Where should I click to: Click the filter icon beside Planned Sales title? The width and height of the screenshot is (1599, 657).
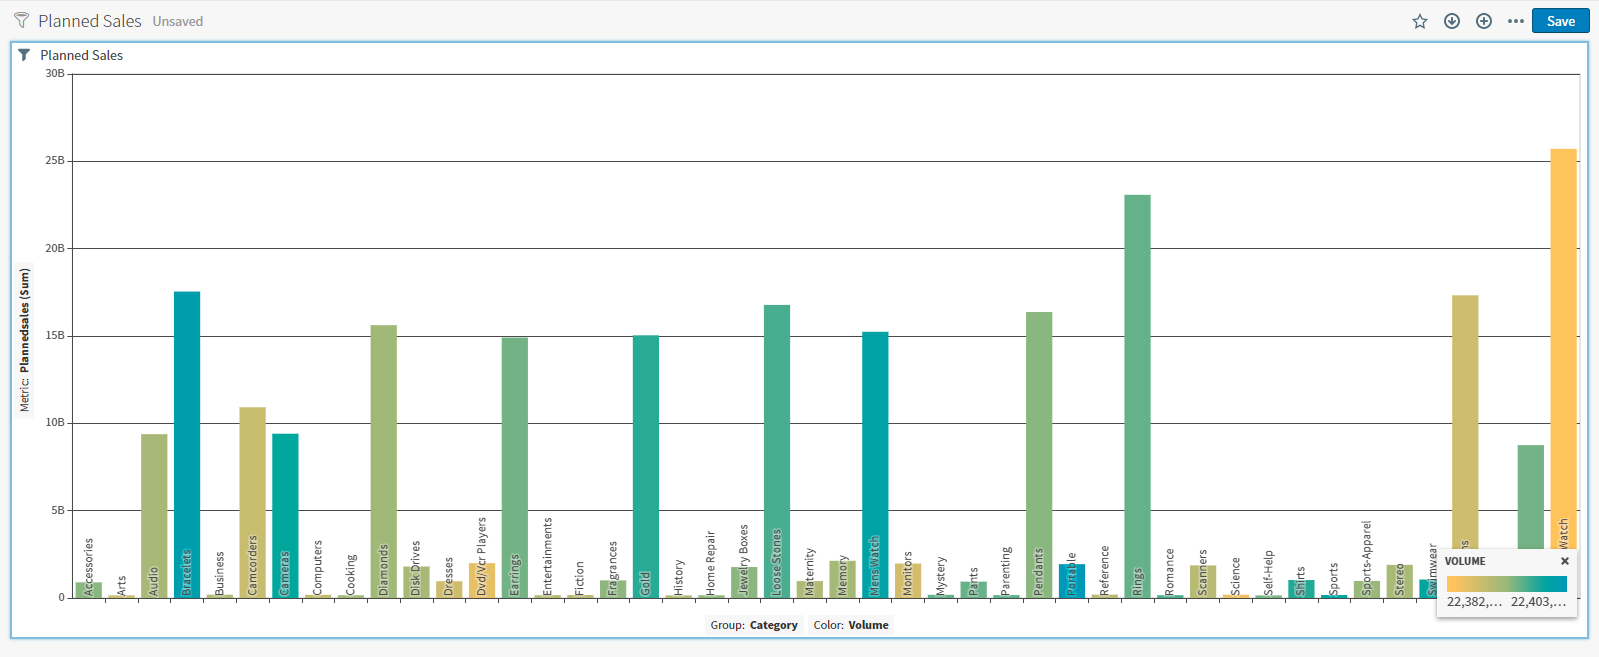[x=21, y=21]
